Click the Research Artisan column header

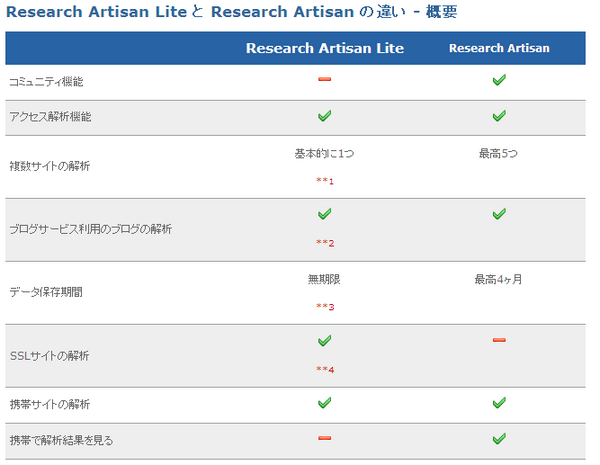[x=499, y=48]
